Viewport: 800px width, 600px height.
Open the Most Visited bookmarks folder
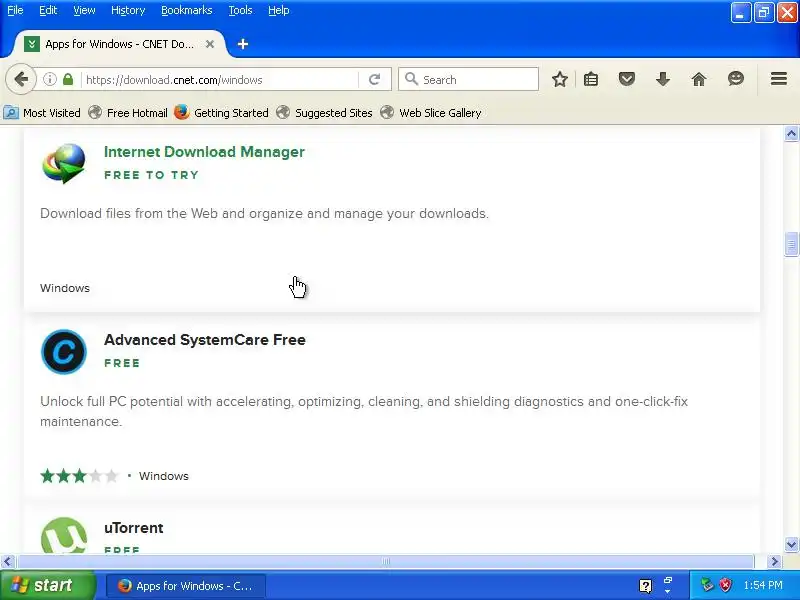[42, 113]
